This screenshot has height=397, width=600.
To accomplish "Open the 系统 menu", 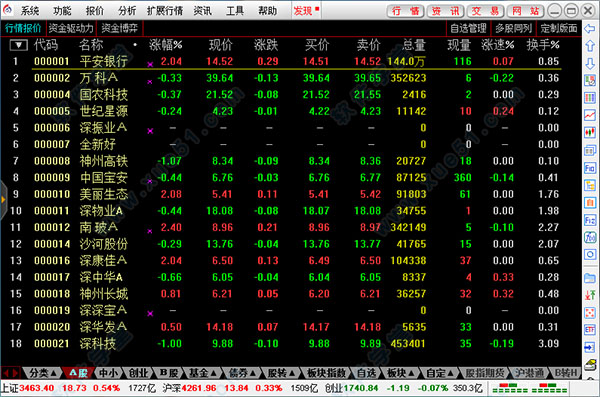I will pos(30,11).
